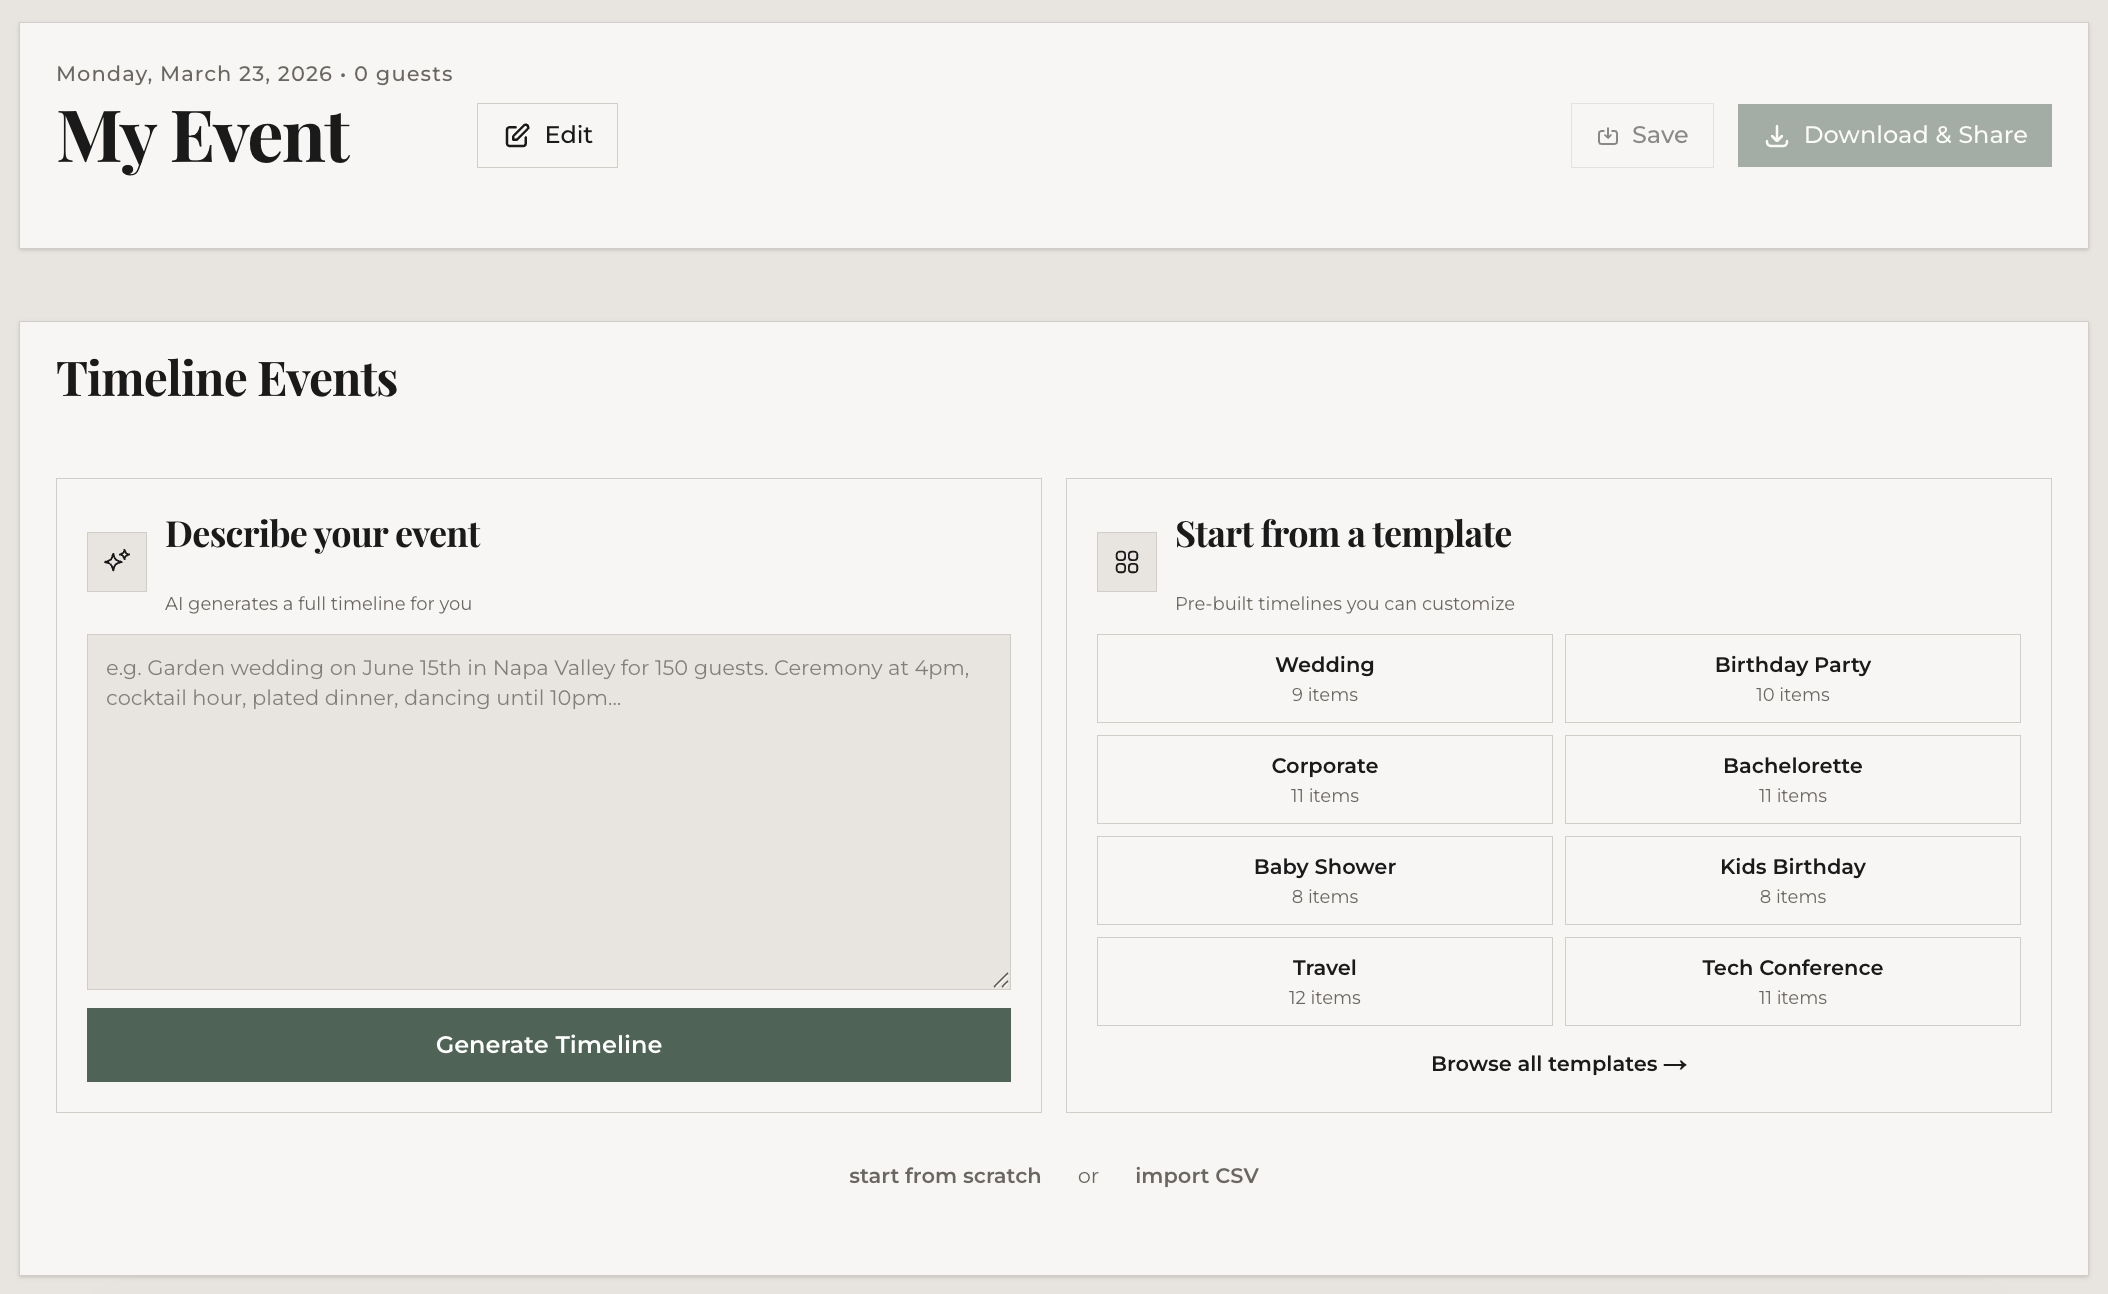The width and height of the screenshot is (2108, 1294).
Task: Click the pencil Edit icon beside My Event
Action: (x=518, y=135)
